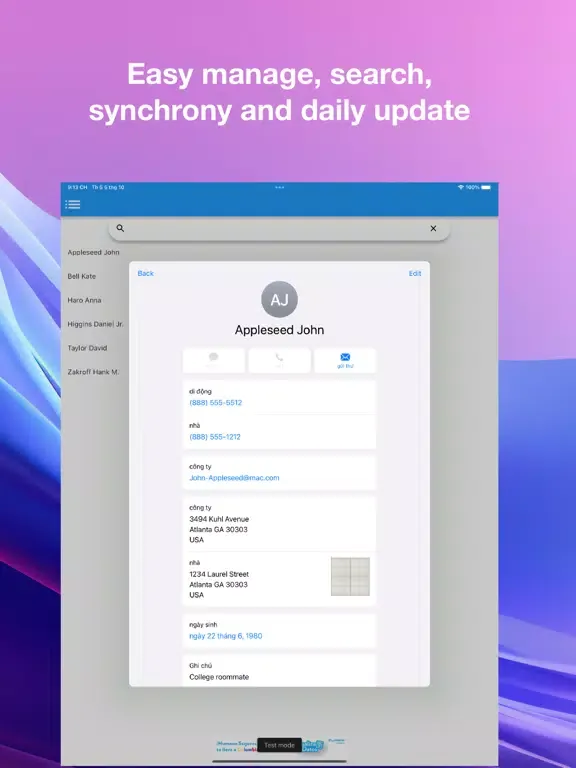Image resolution: width=576 pixels, height=768 pixels.
Task: Select Higgins Daniel Jr. contact
Action: click(96, 324)
